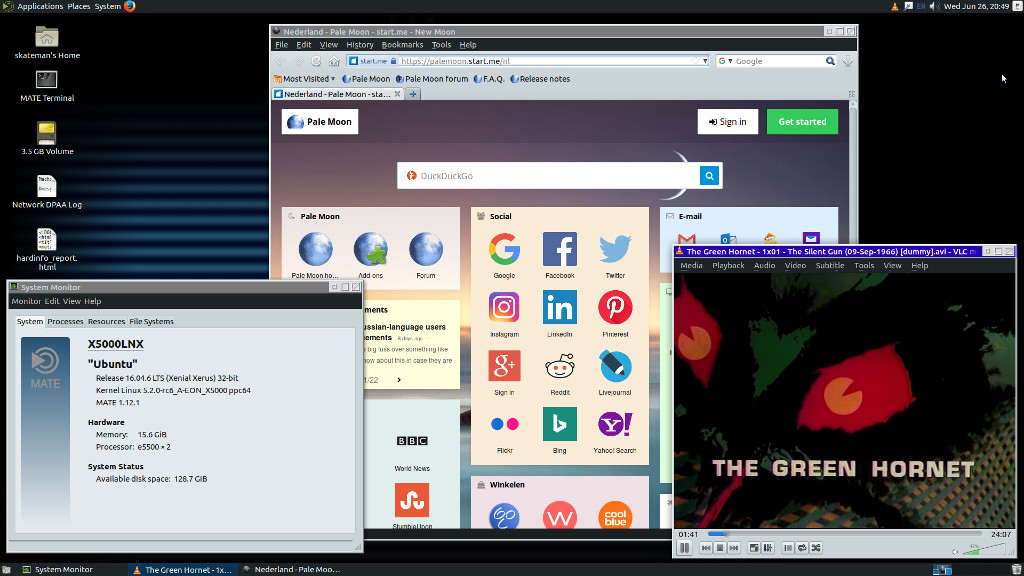Open the Places menu in top panel
Screen dimensions: 1024x576
click(78, 6)
